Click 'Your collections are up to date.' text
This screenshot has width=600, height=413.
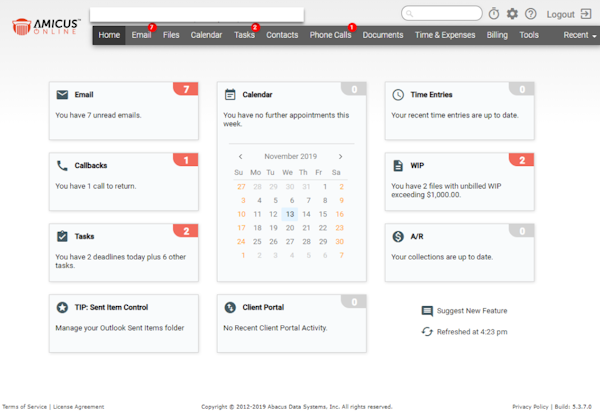pyautogui.click(x=442, y=257)
